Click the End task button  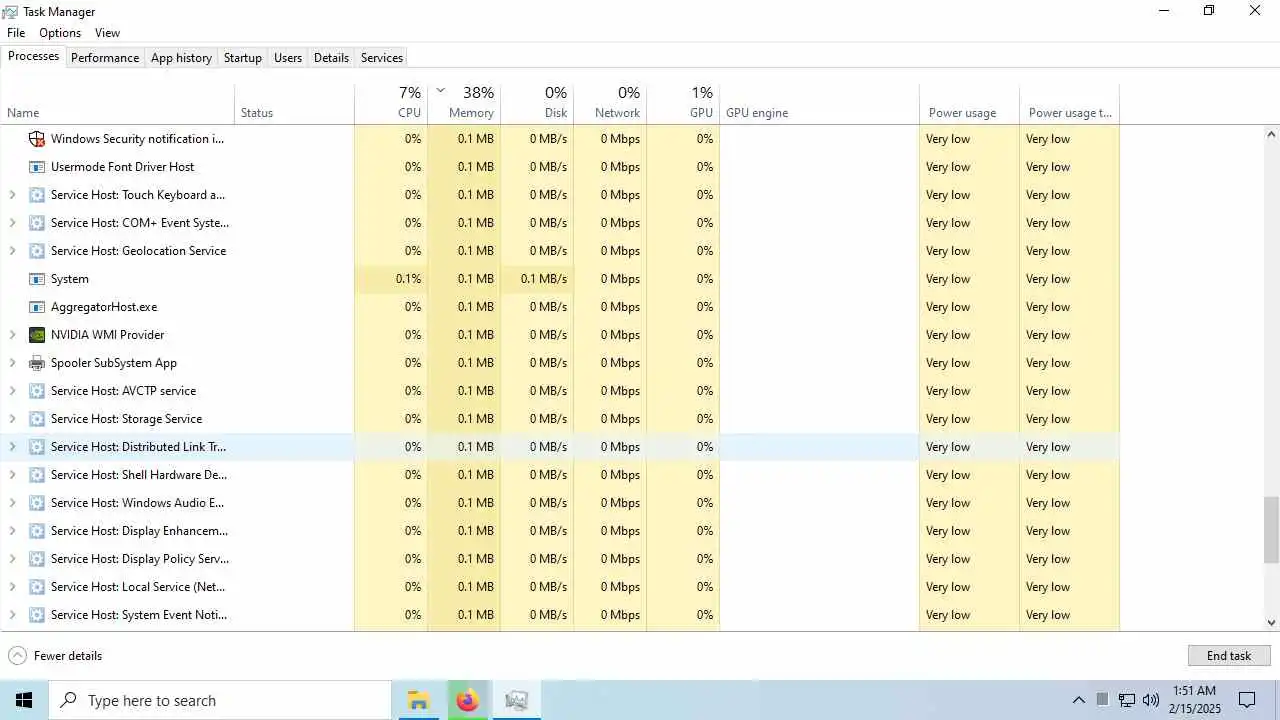(1229, 656)
